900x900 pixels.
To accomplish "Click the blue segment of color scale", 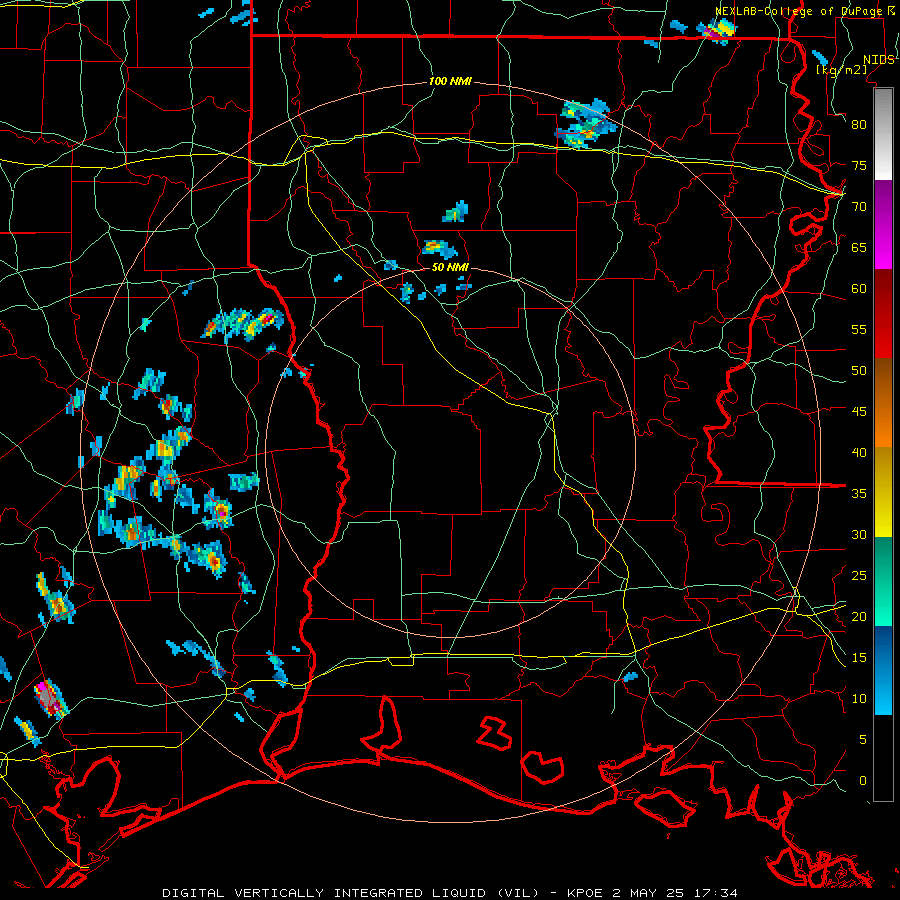I will pyautogui.click(x=883, y=670).
